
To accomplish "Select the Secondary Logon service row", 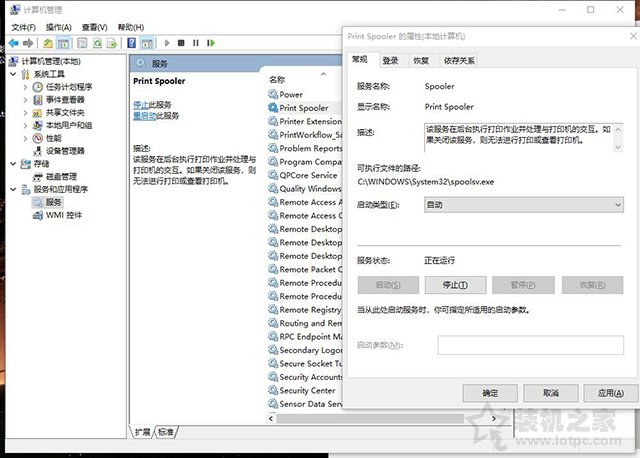I will tap(304, 350).
